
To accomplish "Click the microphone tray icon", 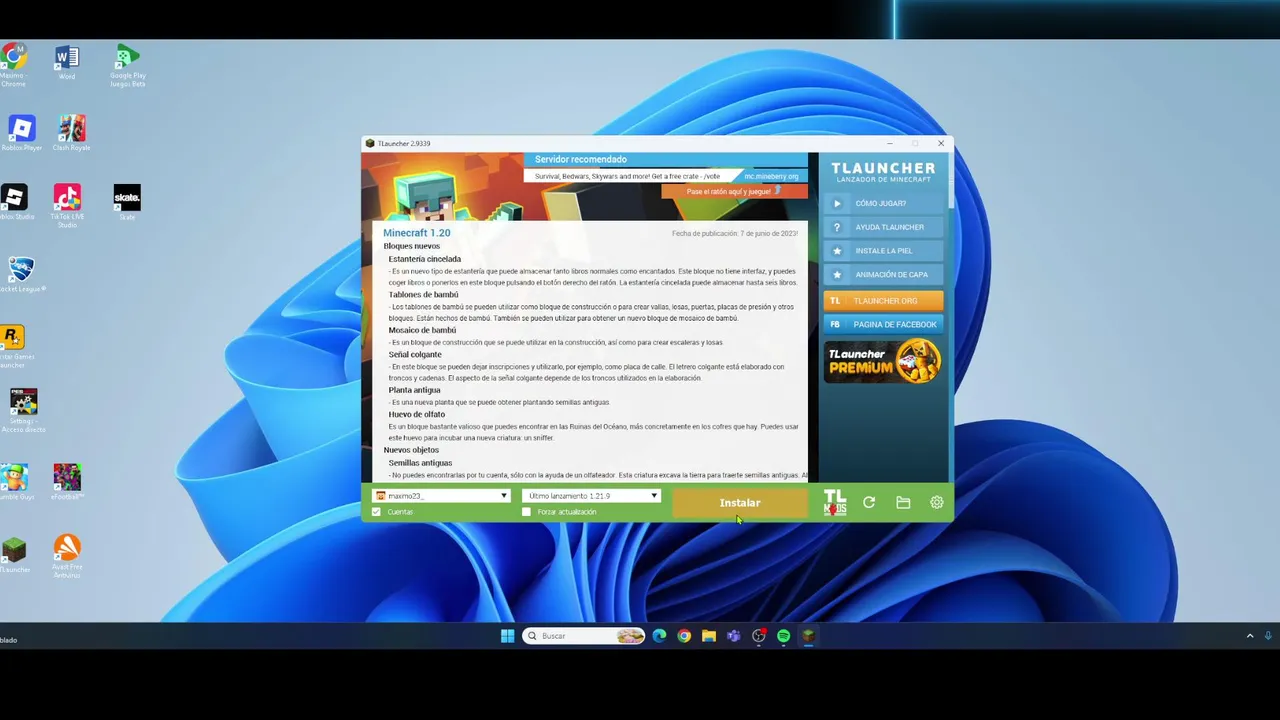I will click(1268, 636).
